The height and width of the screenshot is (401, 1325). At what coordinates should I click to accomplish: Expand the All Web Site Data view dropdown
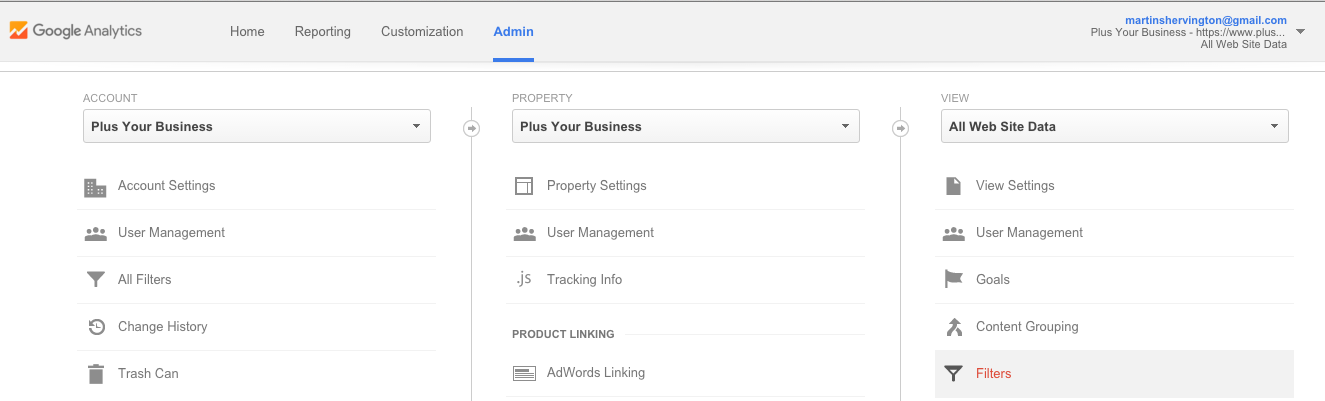(1115, 126)
